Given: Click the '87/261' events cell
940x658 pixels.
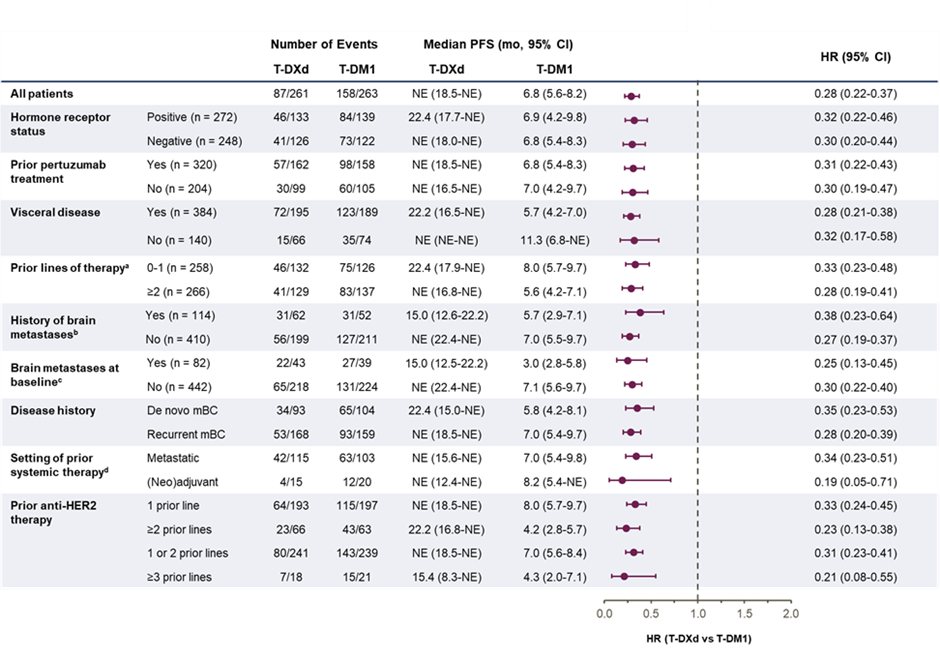Looking at the screenshot, I should [291, 93].
